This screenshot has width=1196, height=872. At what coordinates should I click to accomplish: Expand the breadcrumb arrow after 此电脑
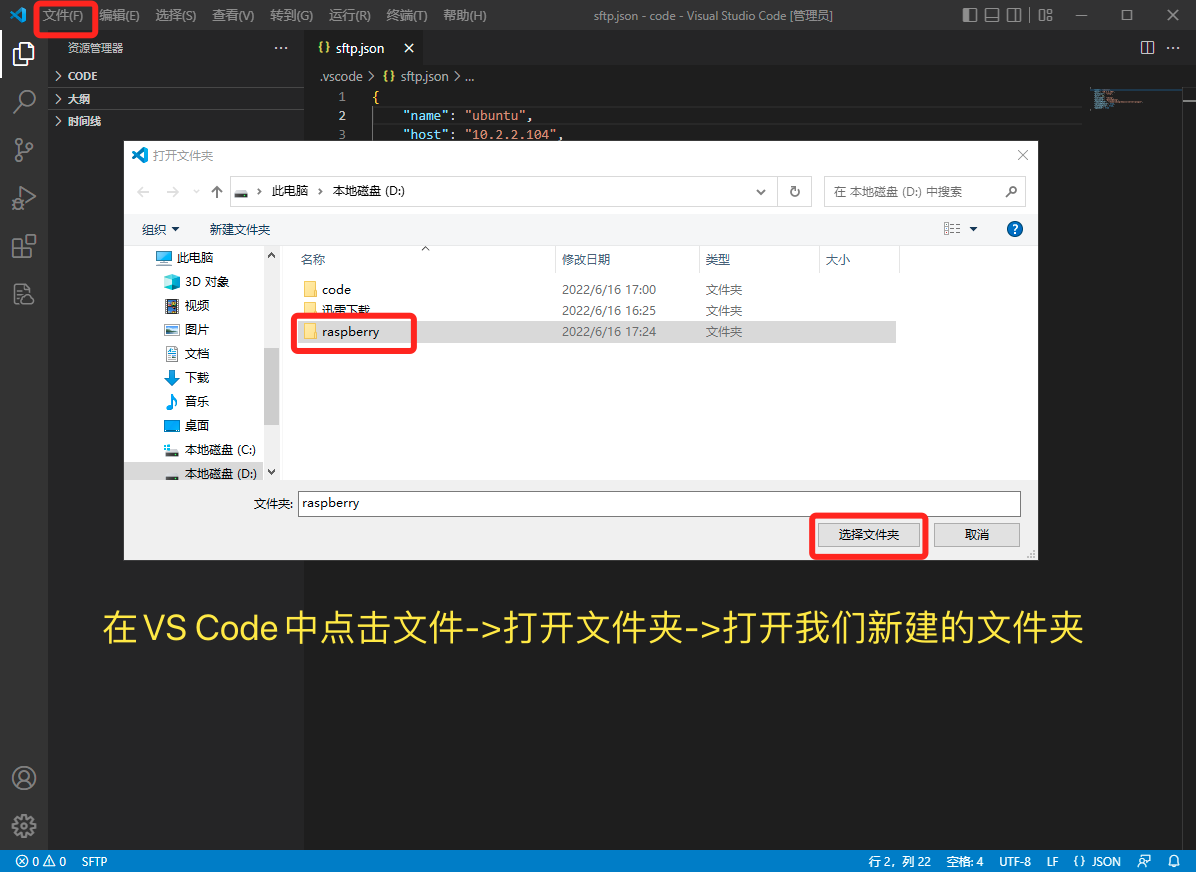click(x=320, y=191)
